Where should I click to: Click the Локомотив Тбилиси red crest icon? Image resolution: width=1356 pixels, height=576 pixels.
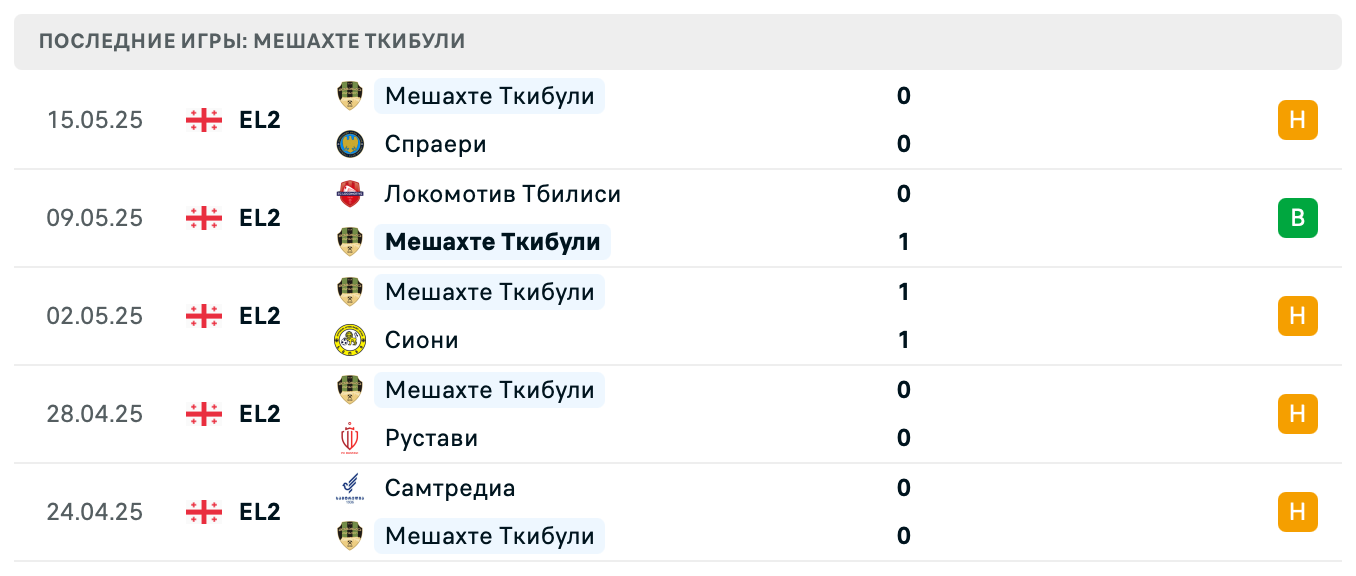click(x=349, y=194)
